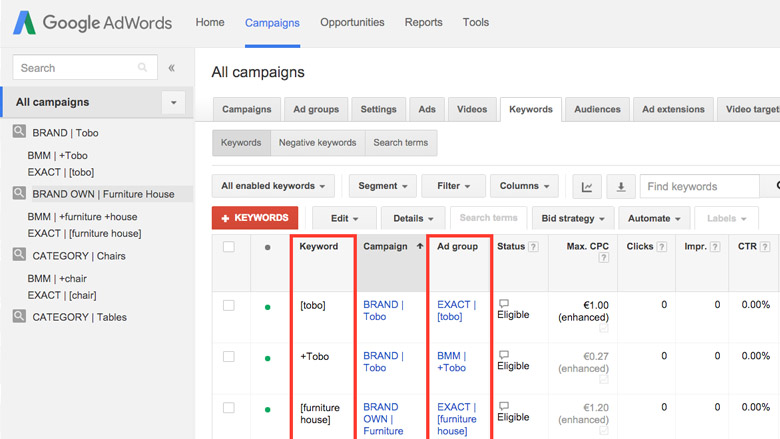Click the status dot column header

pyautogui.click(x=268, y=247)
